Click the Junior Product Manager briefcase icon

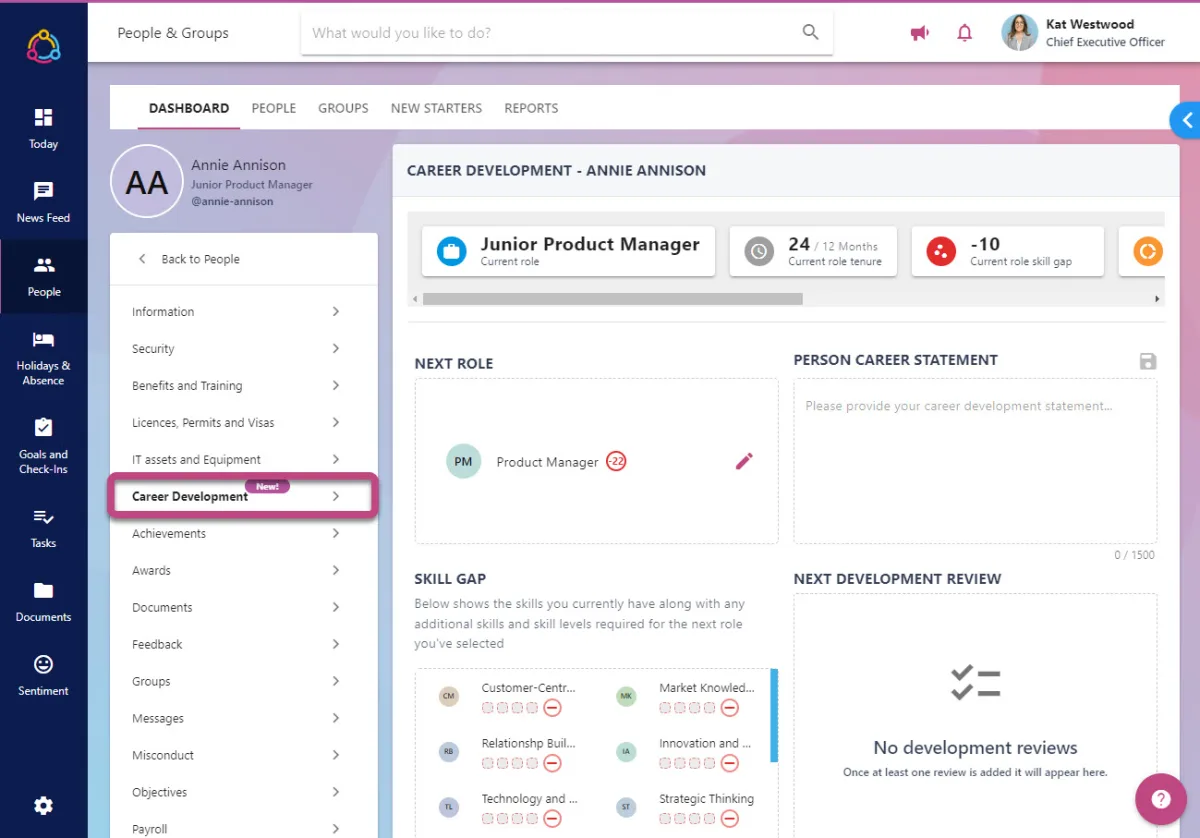tap(451, 251)
